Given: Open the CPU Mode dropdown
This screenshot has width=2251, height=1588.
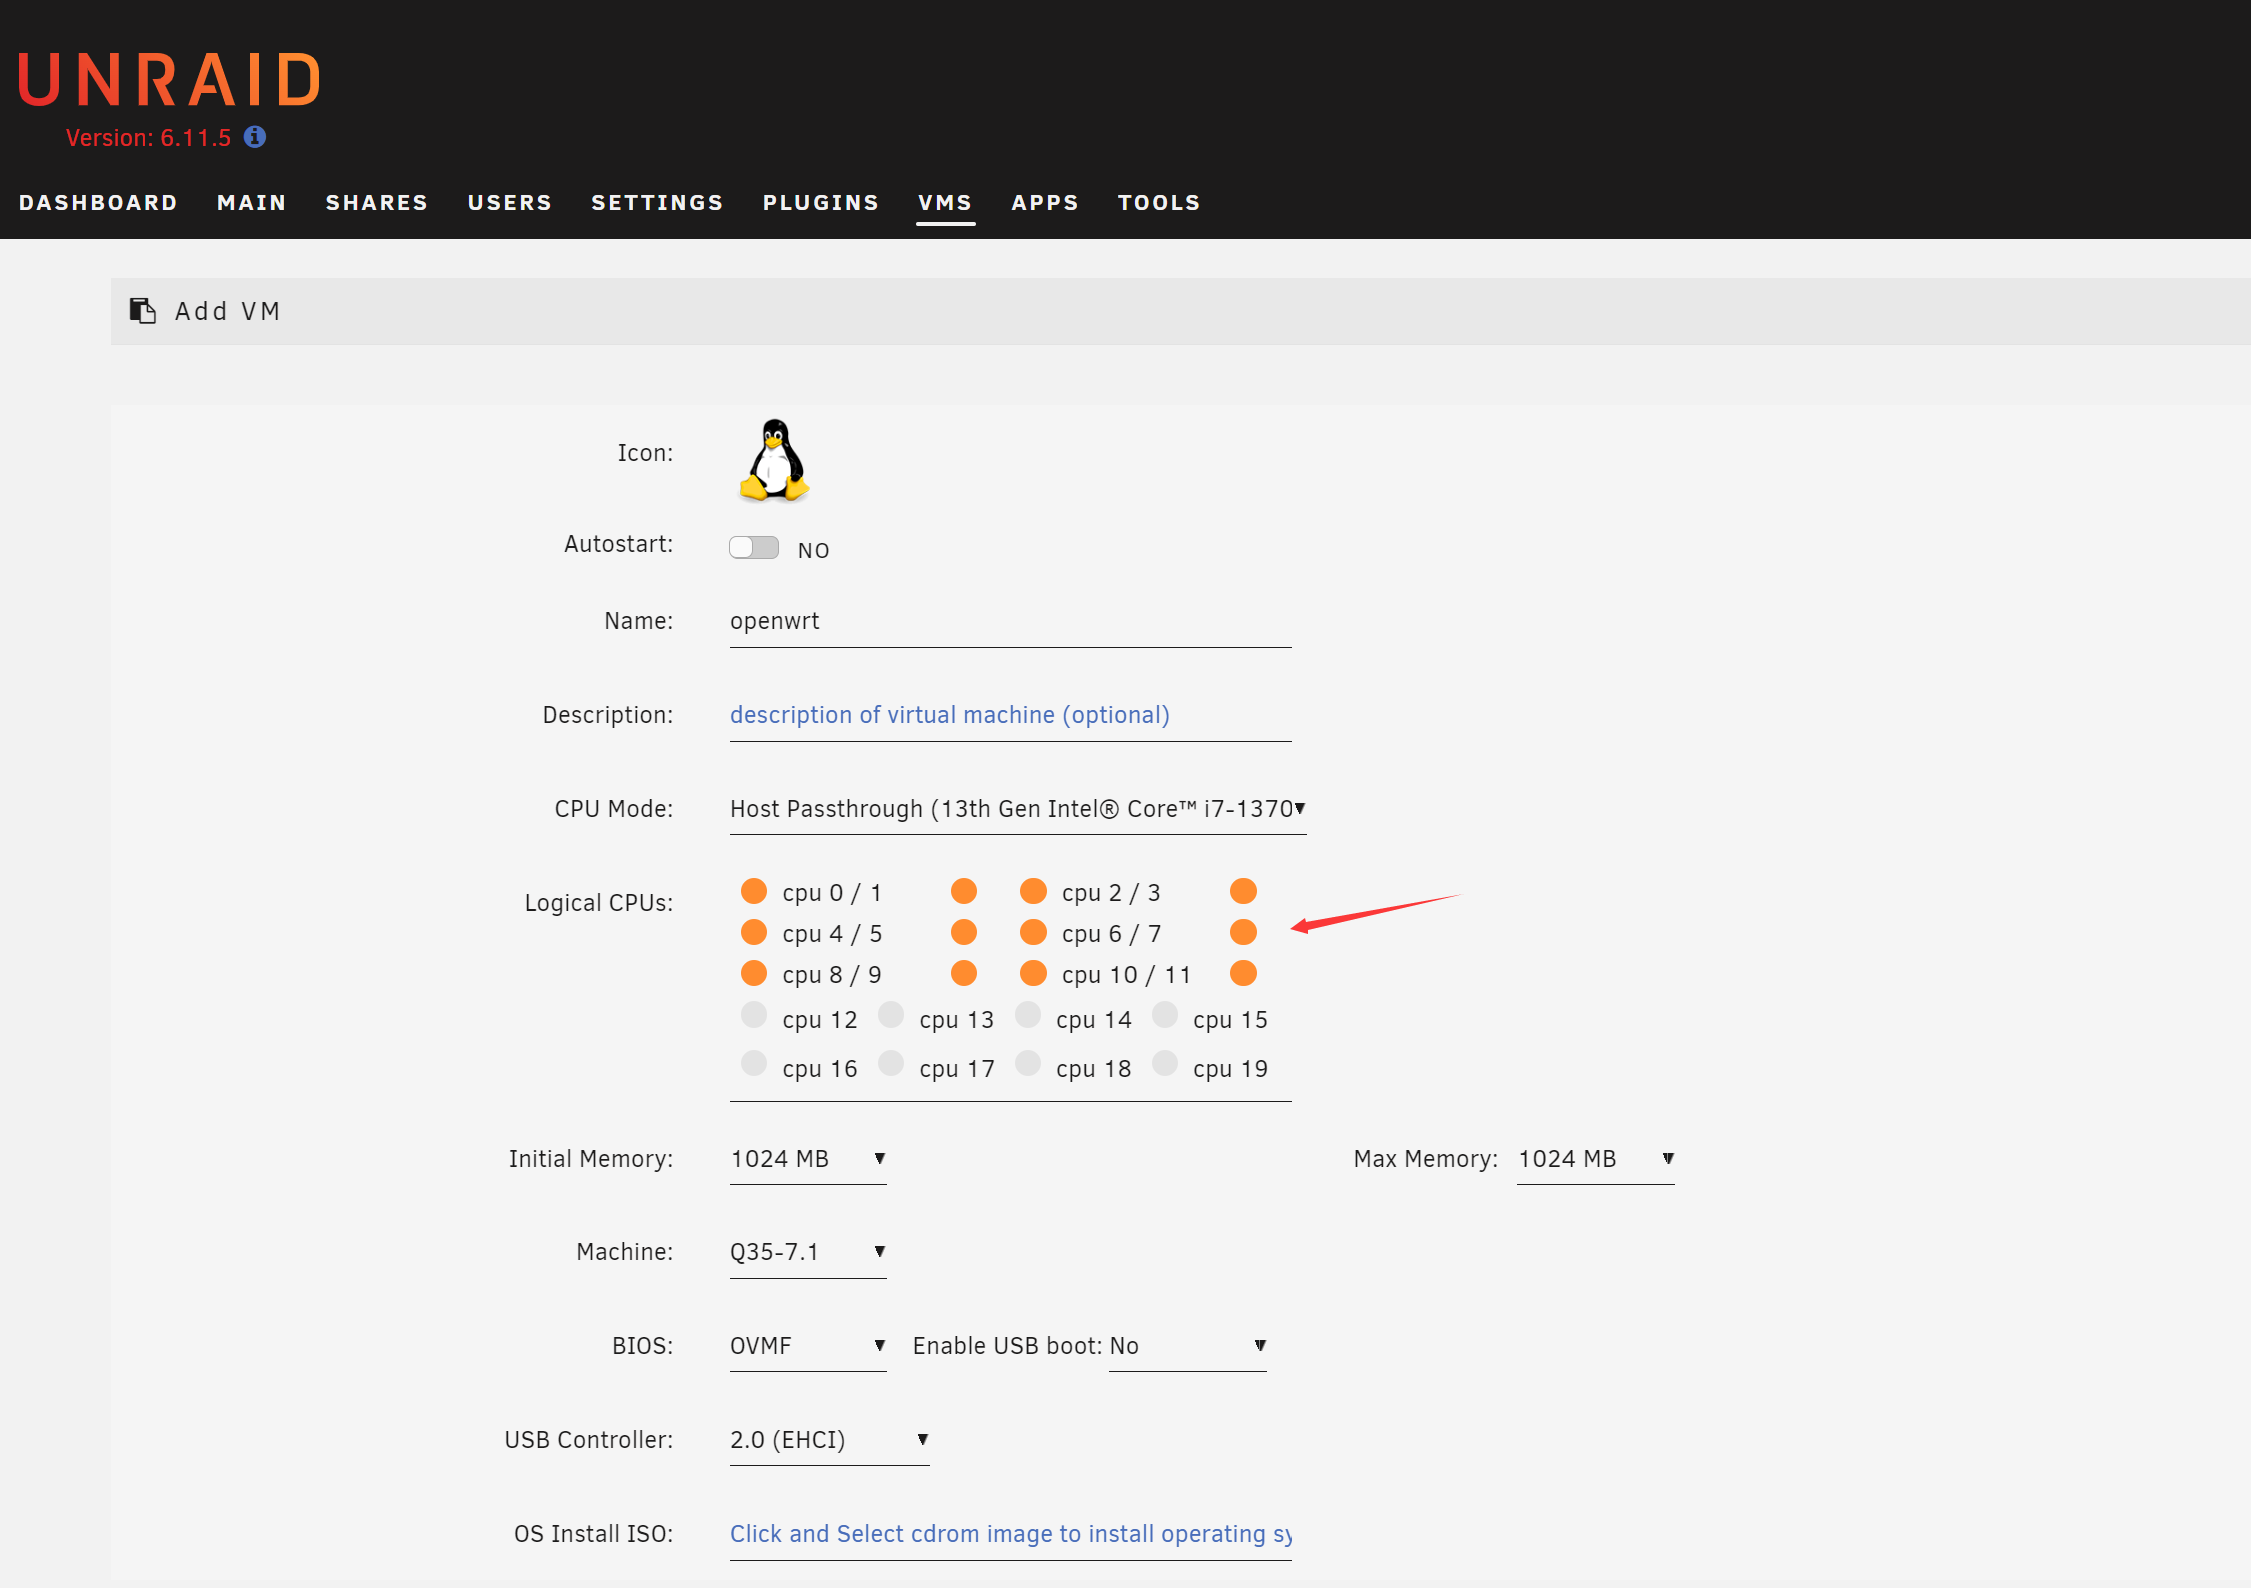Looking at the screenshot, I should click(x=1017, y=809).
